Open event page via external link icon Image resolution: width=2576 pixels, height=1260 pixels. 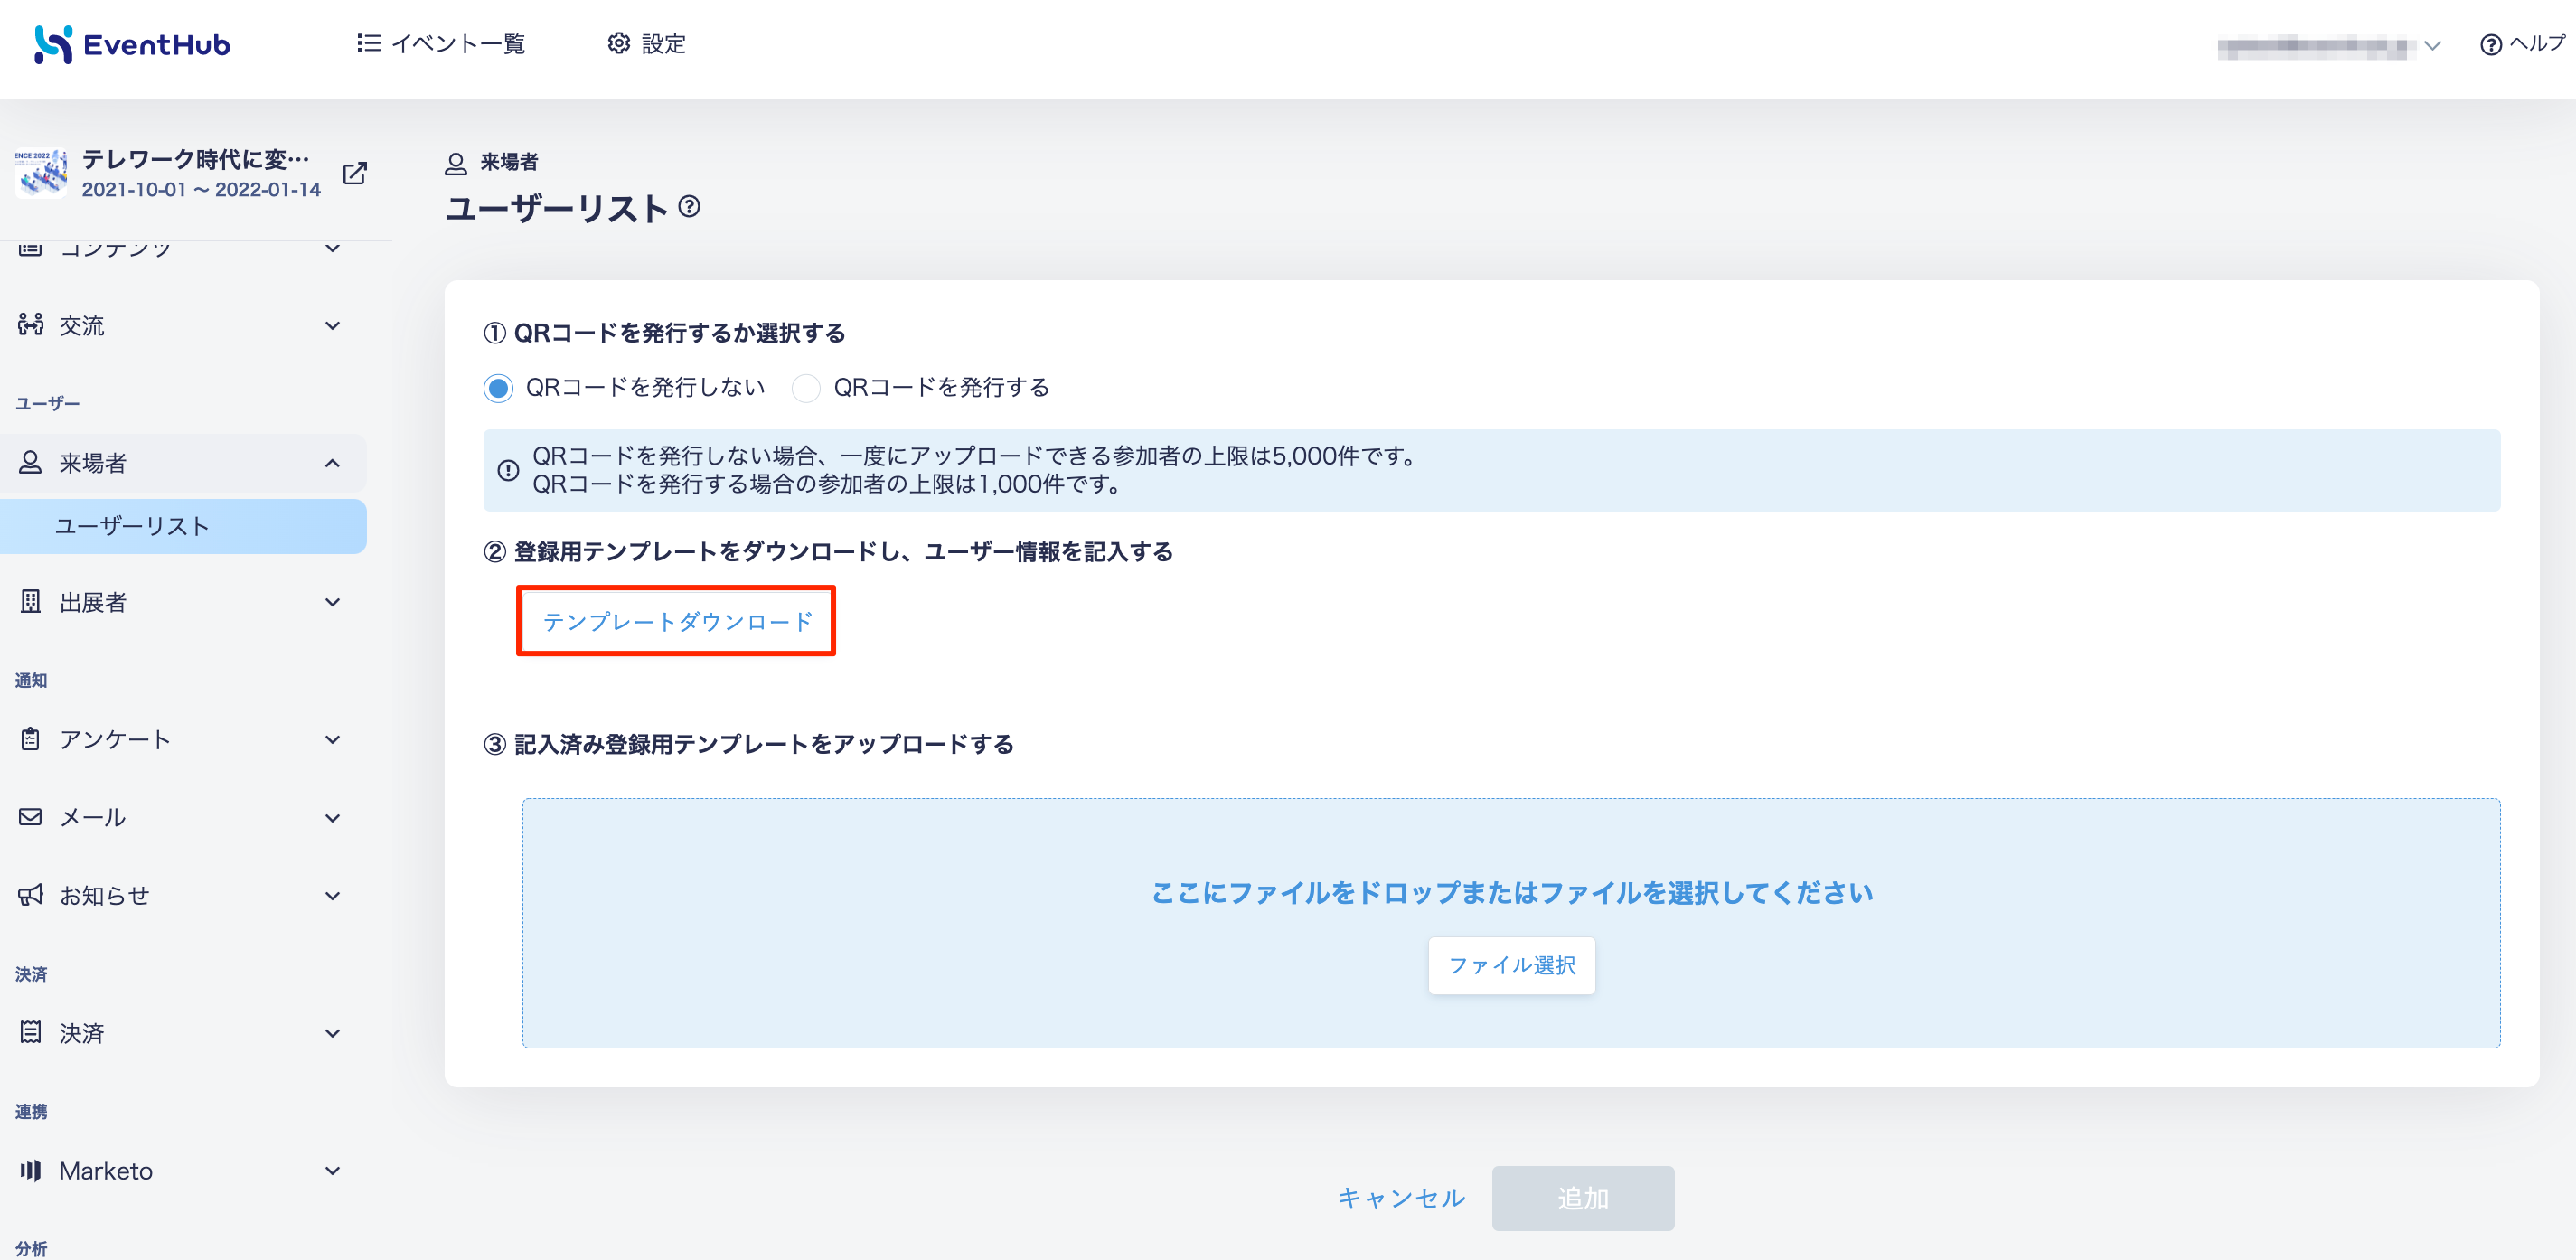pos(355,173)
